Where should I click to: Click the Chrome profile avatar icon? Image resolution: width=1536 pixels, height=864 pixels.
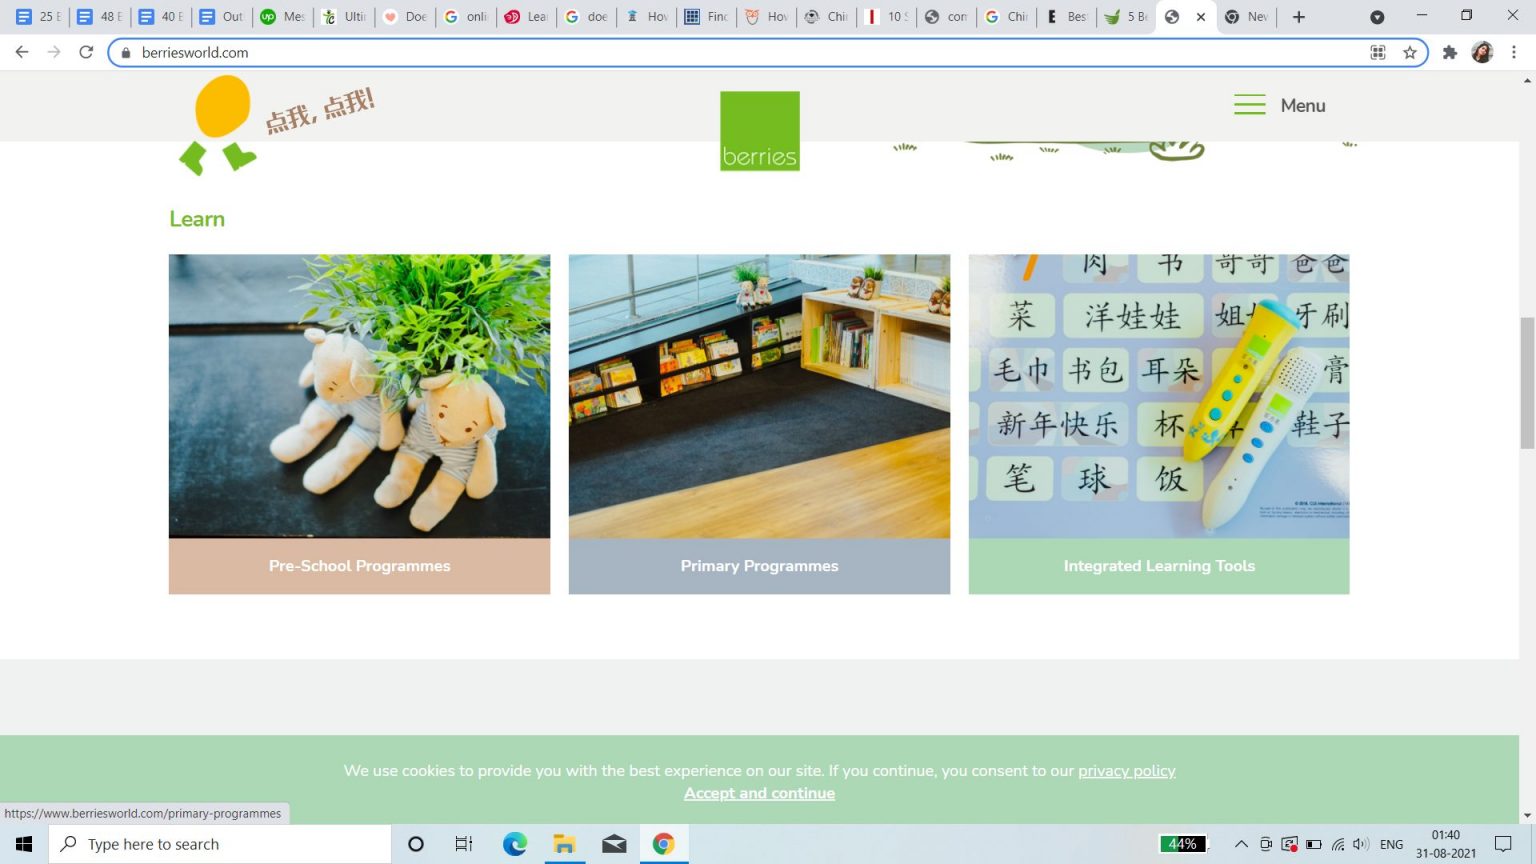click(x=1481, y=52)
